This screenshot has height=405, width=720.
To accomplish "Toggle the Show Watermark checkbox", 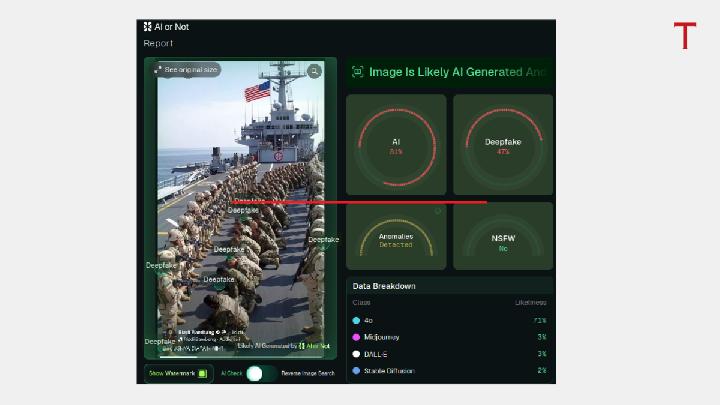I will (201, 373).
